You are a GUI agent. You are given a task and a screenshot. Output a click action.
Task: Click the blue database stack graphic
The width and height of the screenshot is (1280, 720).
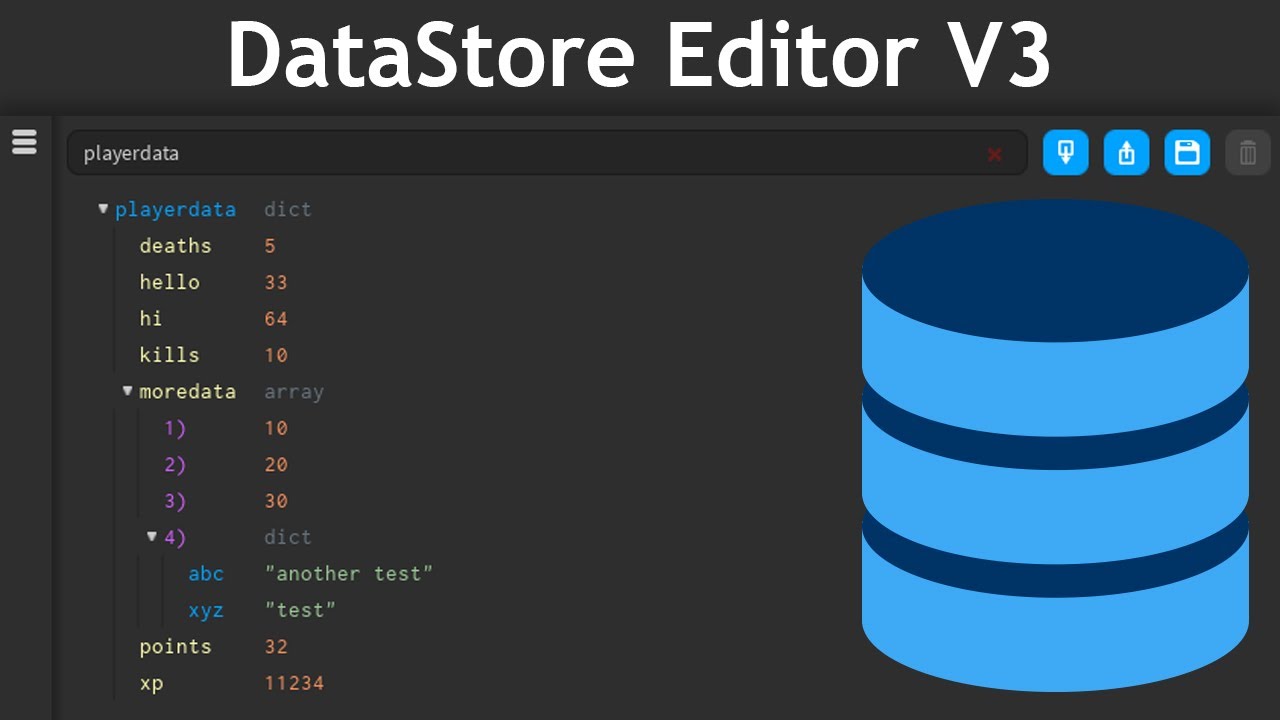pyautogui.click(x=1055, y=445)
